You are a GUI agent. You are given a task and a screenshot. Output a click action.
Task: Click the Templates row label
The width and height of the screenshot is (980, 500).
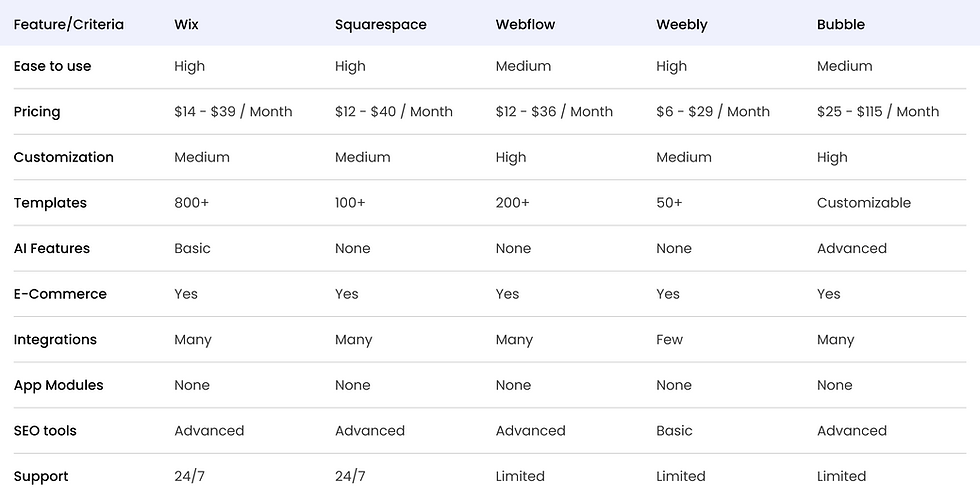pos(50,203)
